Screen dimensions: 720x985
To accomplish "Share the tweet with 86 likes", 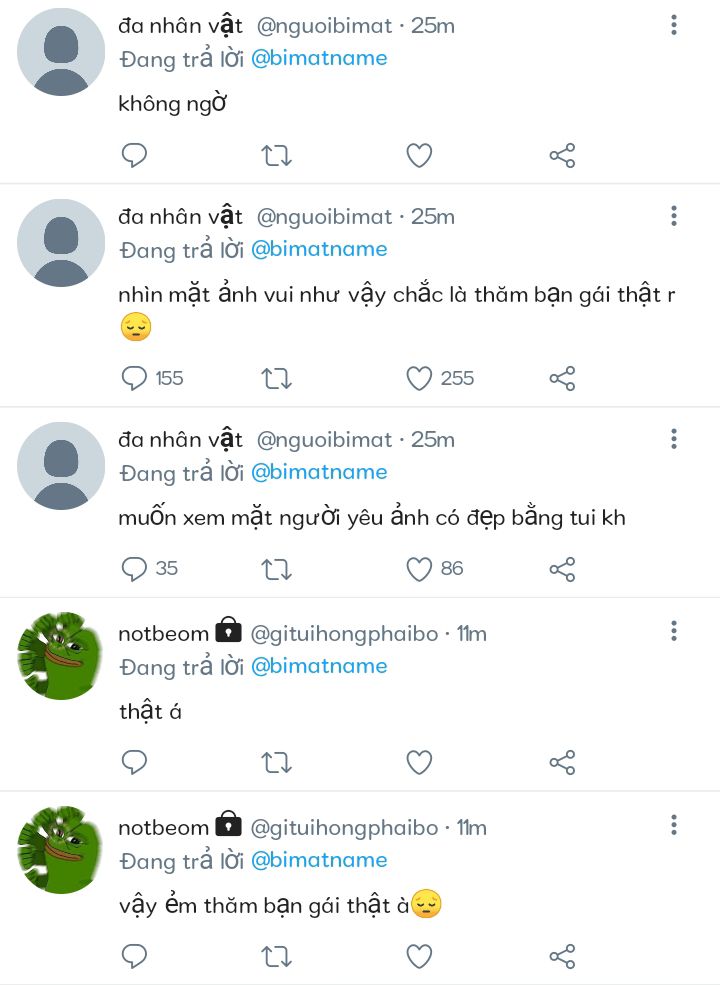I will click(x=562, y=569).
